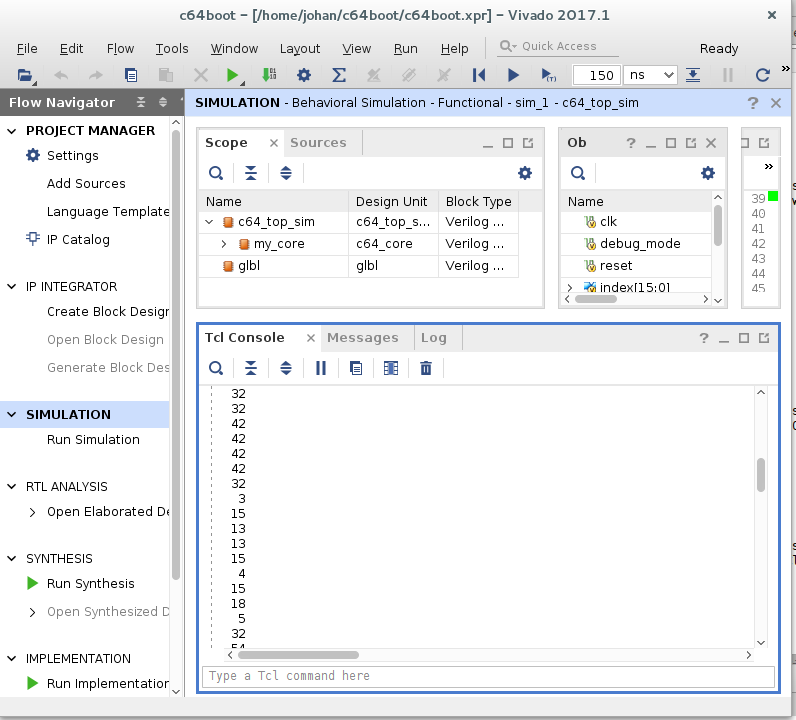Click Tcl Console vertical scrollbar thumb

point(760,475)
